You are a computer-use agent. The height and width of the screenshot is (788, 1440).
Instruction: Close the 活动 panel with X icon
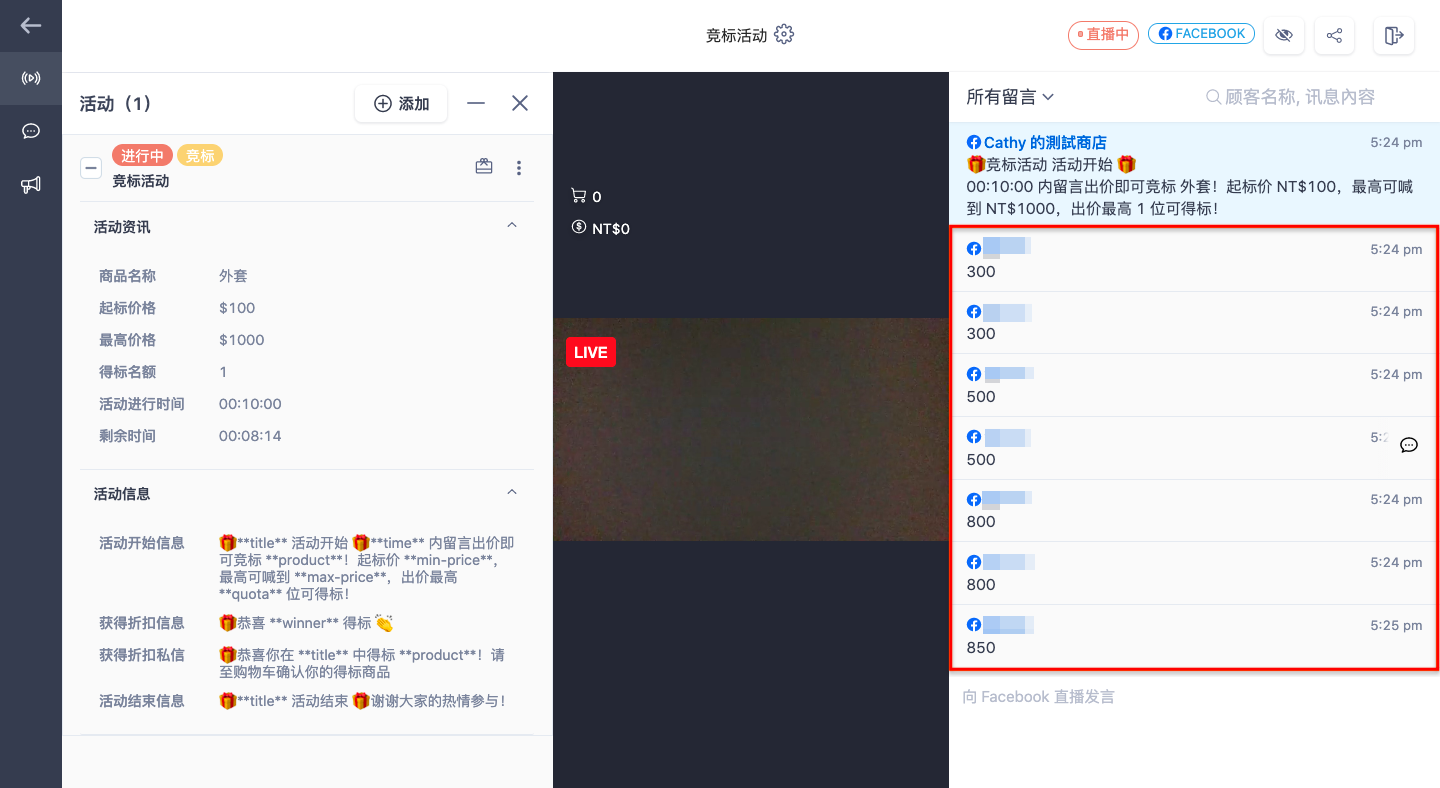click(x=520, y=103)
